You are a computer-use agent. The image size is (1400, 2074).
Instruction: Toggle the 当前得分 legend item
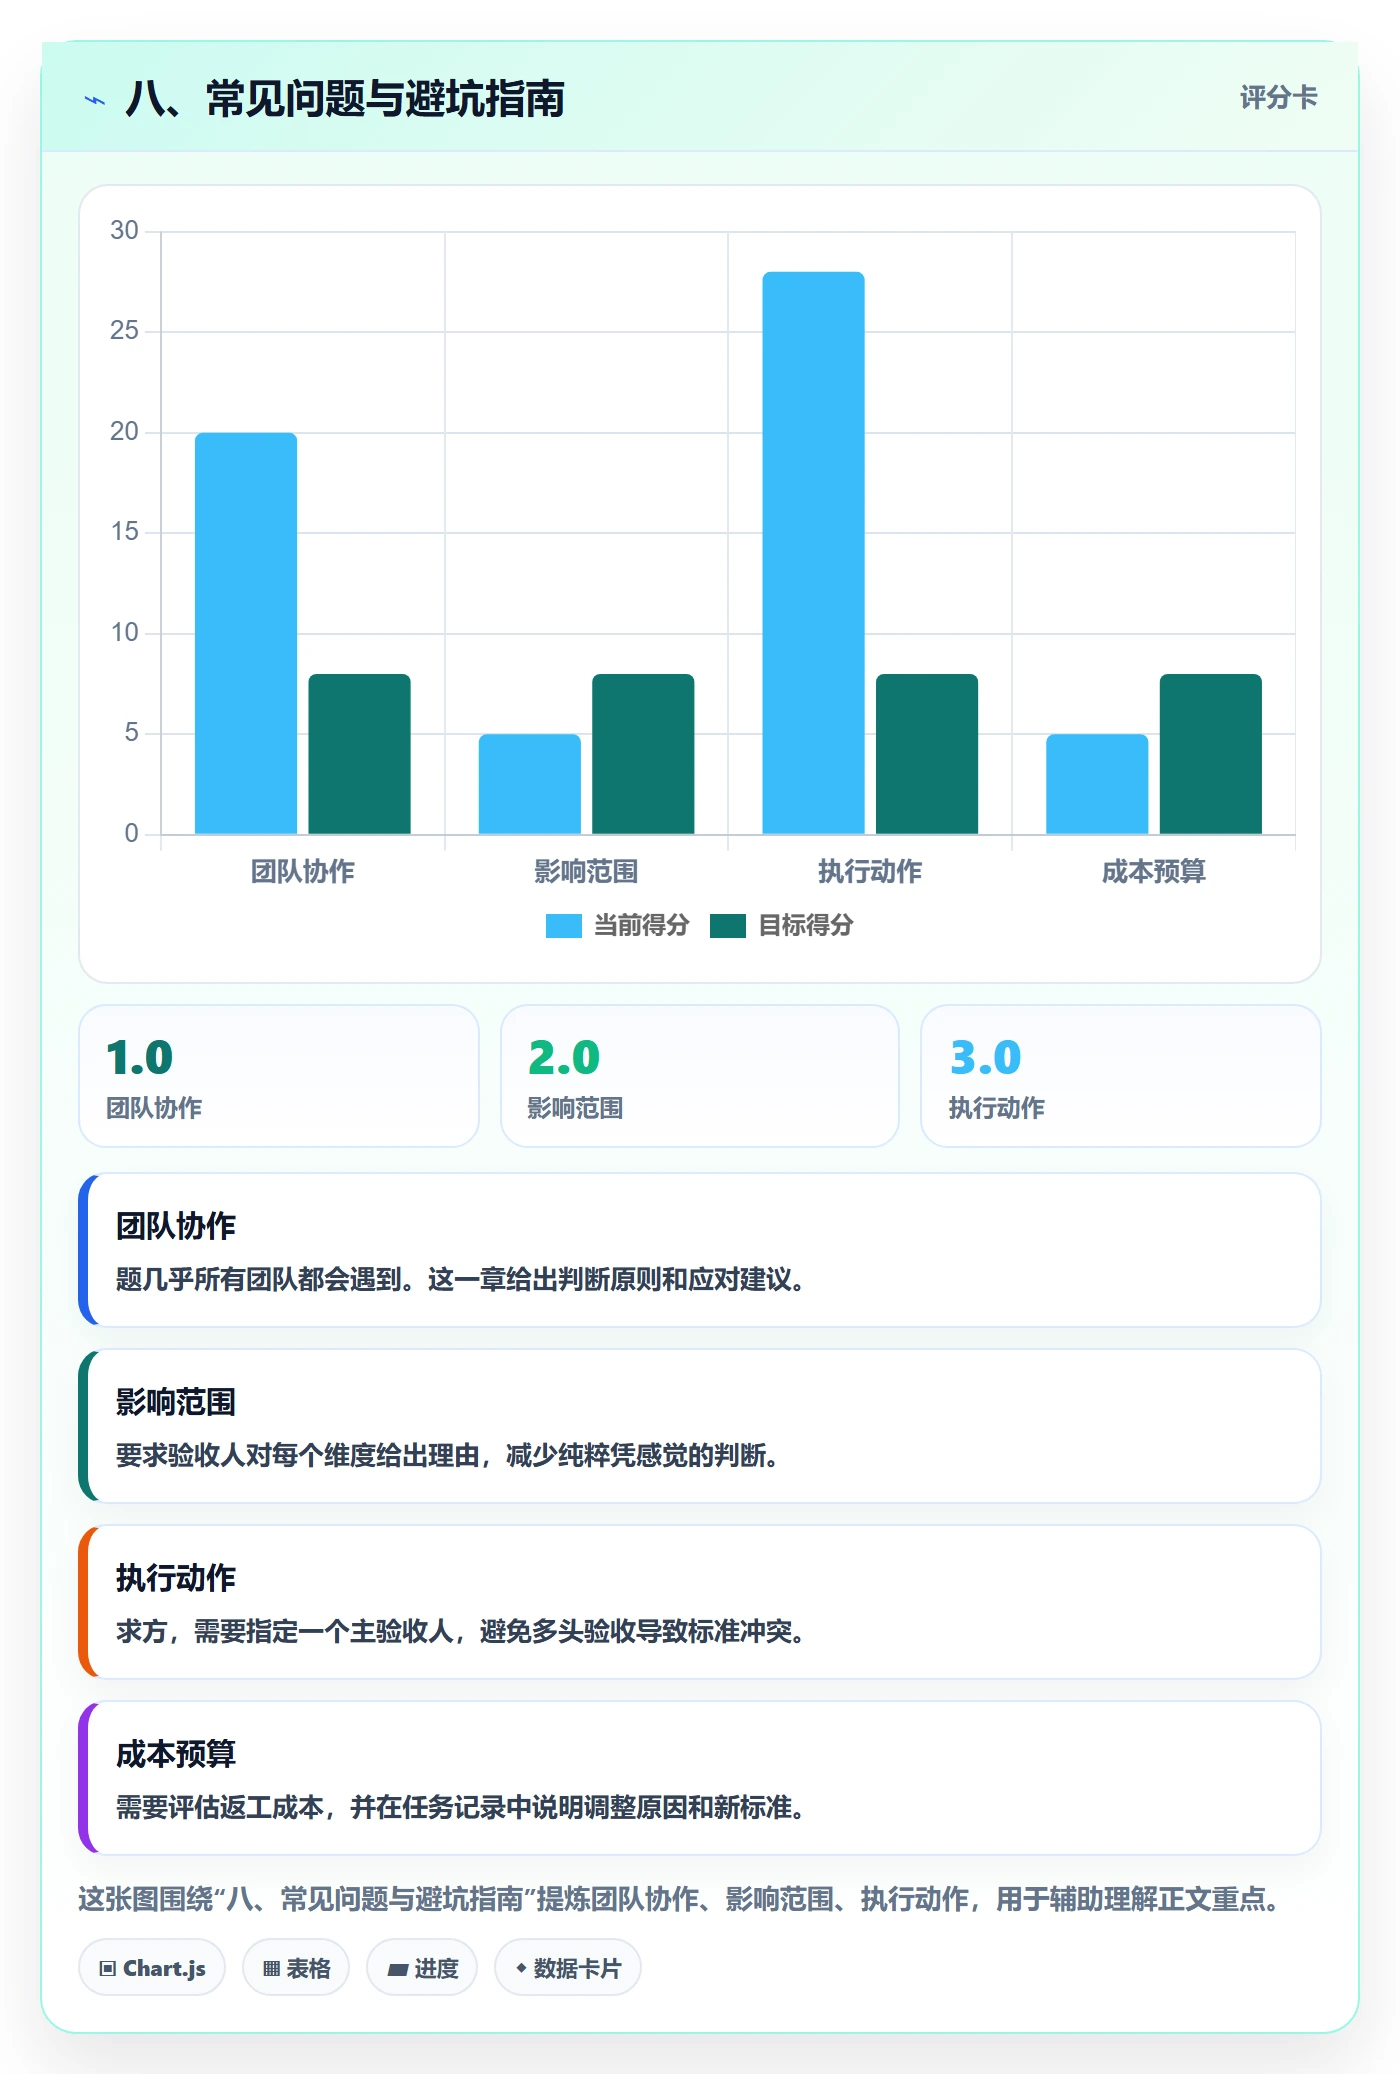tap(617, 925)
